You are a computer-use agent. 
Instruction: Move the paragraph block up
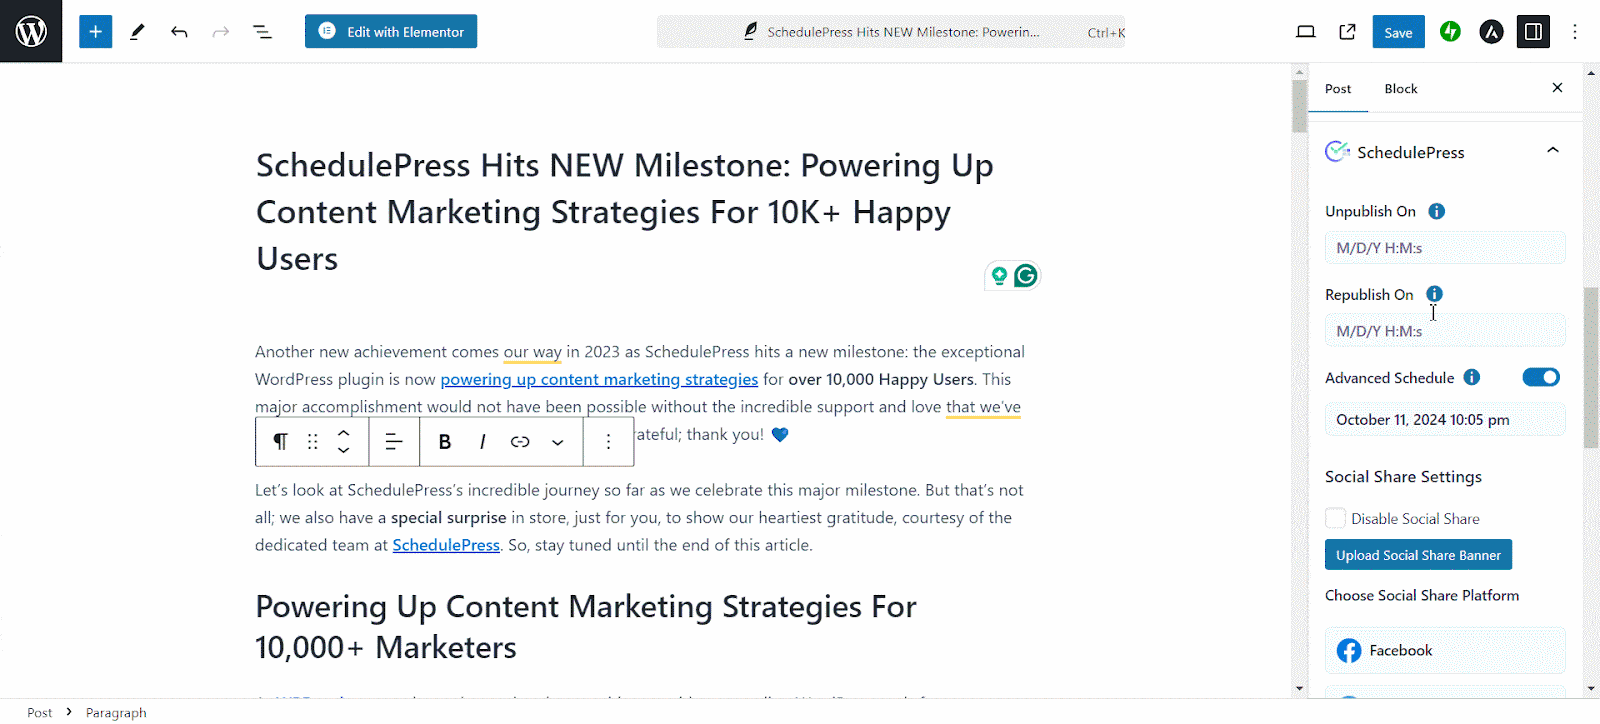tap(344, 433)
